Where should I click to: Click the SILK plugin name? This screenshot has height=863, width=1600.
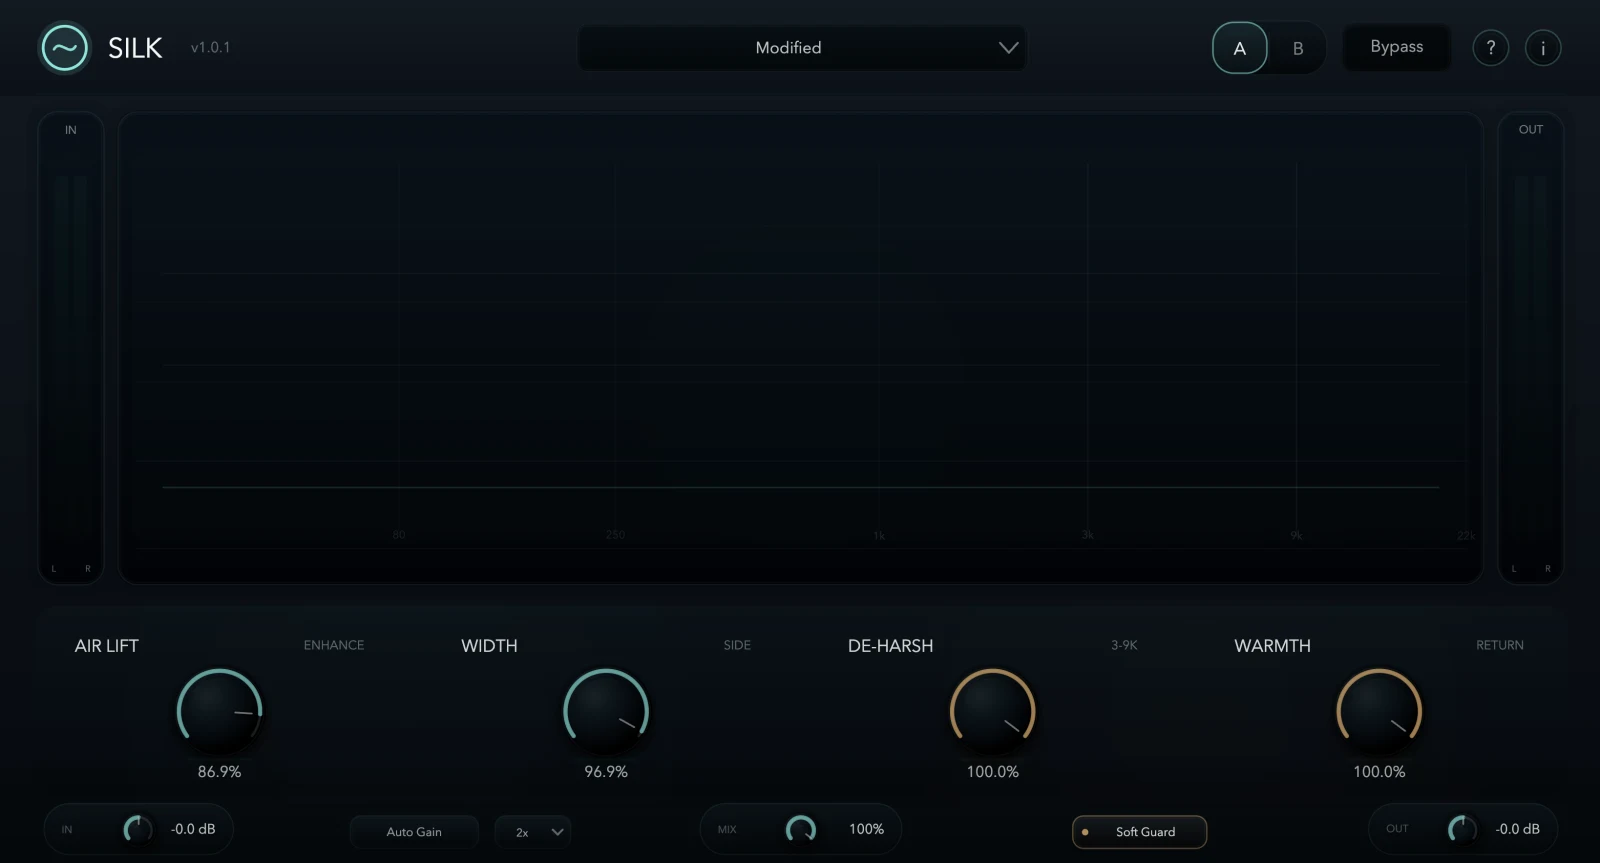pos(135,48)
